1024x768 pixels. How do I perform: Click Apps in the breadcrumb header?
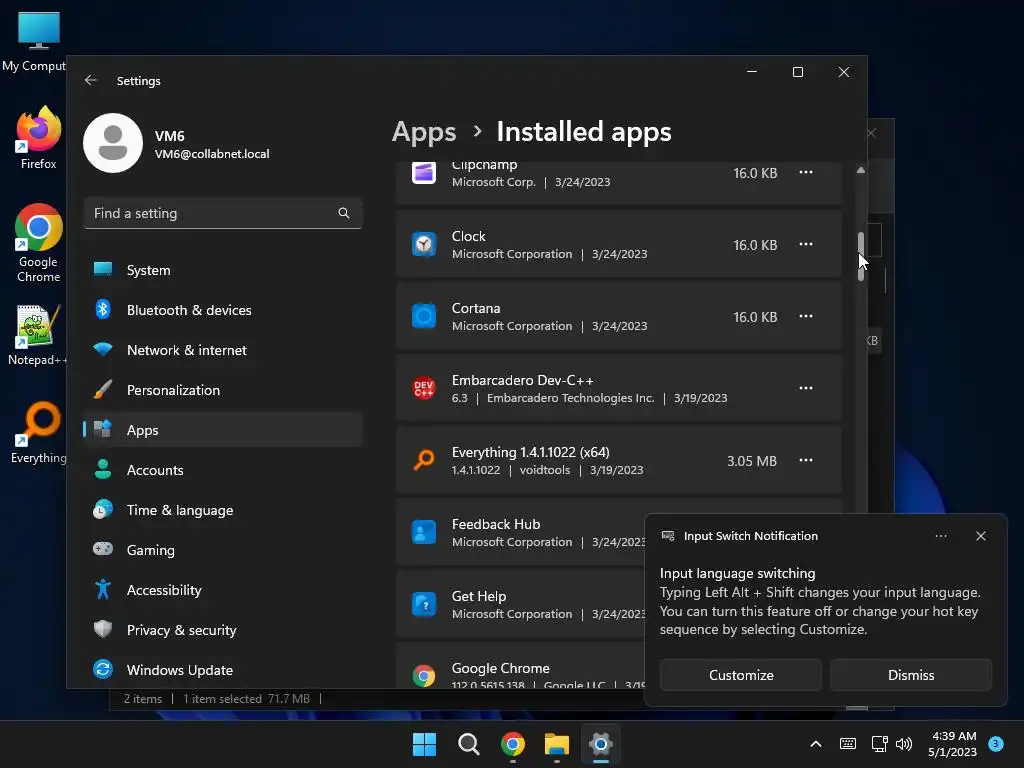pyautogui.click(x=424, y=132)
